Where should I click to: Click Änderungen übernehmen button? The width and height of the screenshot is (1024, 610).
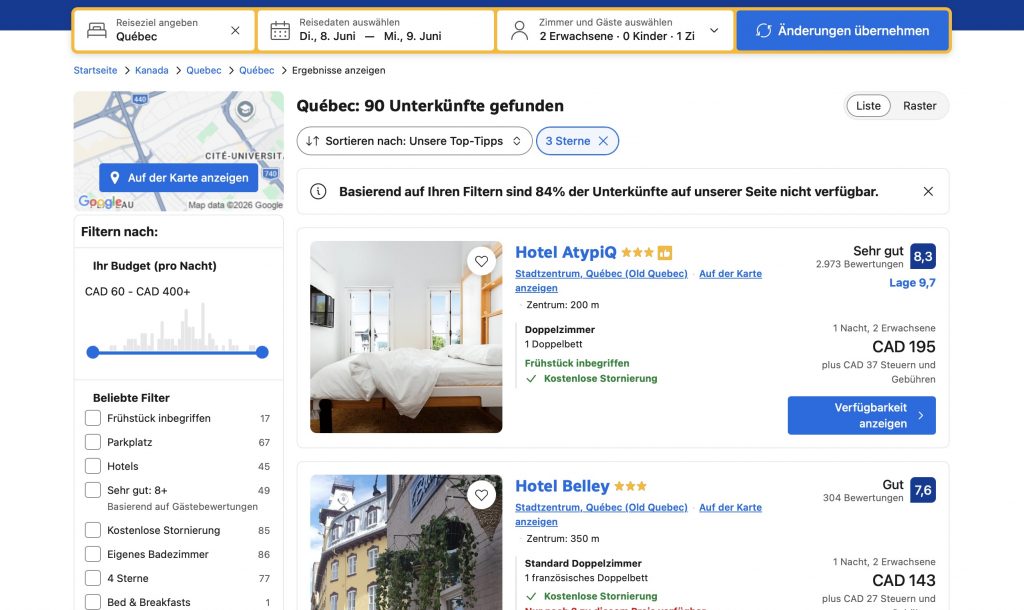tap(842, 30)
